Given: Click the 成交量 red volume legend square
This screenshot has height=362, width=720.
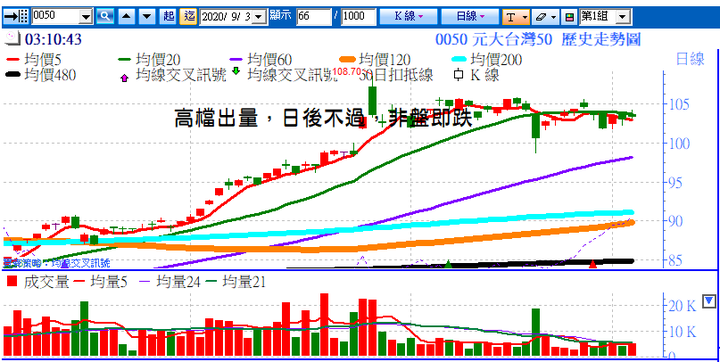Looking at the screenshot, I should point(13,282).
